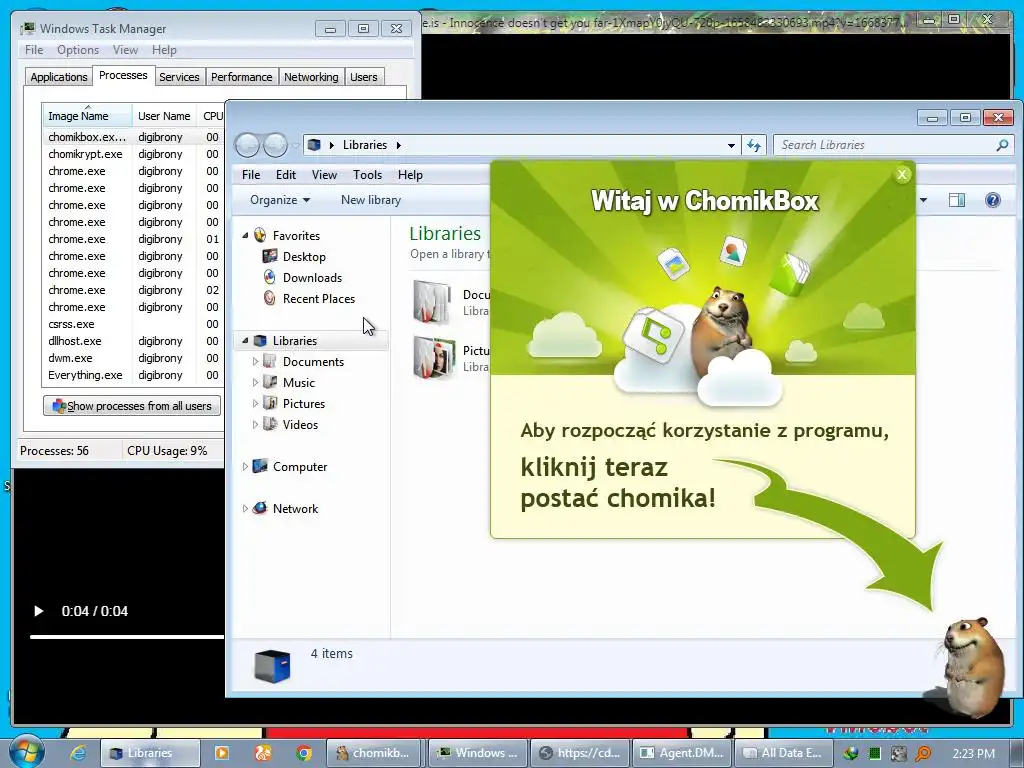Expand the Computer tree node
1024x768 pixels.
coord(246,466)
